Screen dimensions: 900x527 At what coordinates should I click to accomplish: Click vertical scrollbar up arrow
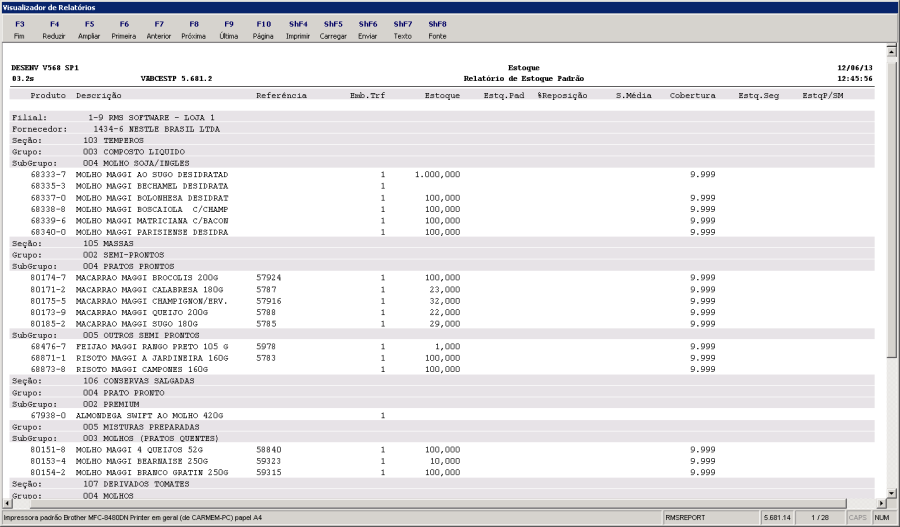pyautogui.click(x=891, y=51)
